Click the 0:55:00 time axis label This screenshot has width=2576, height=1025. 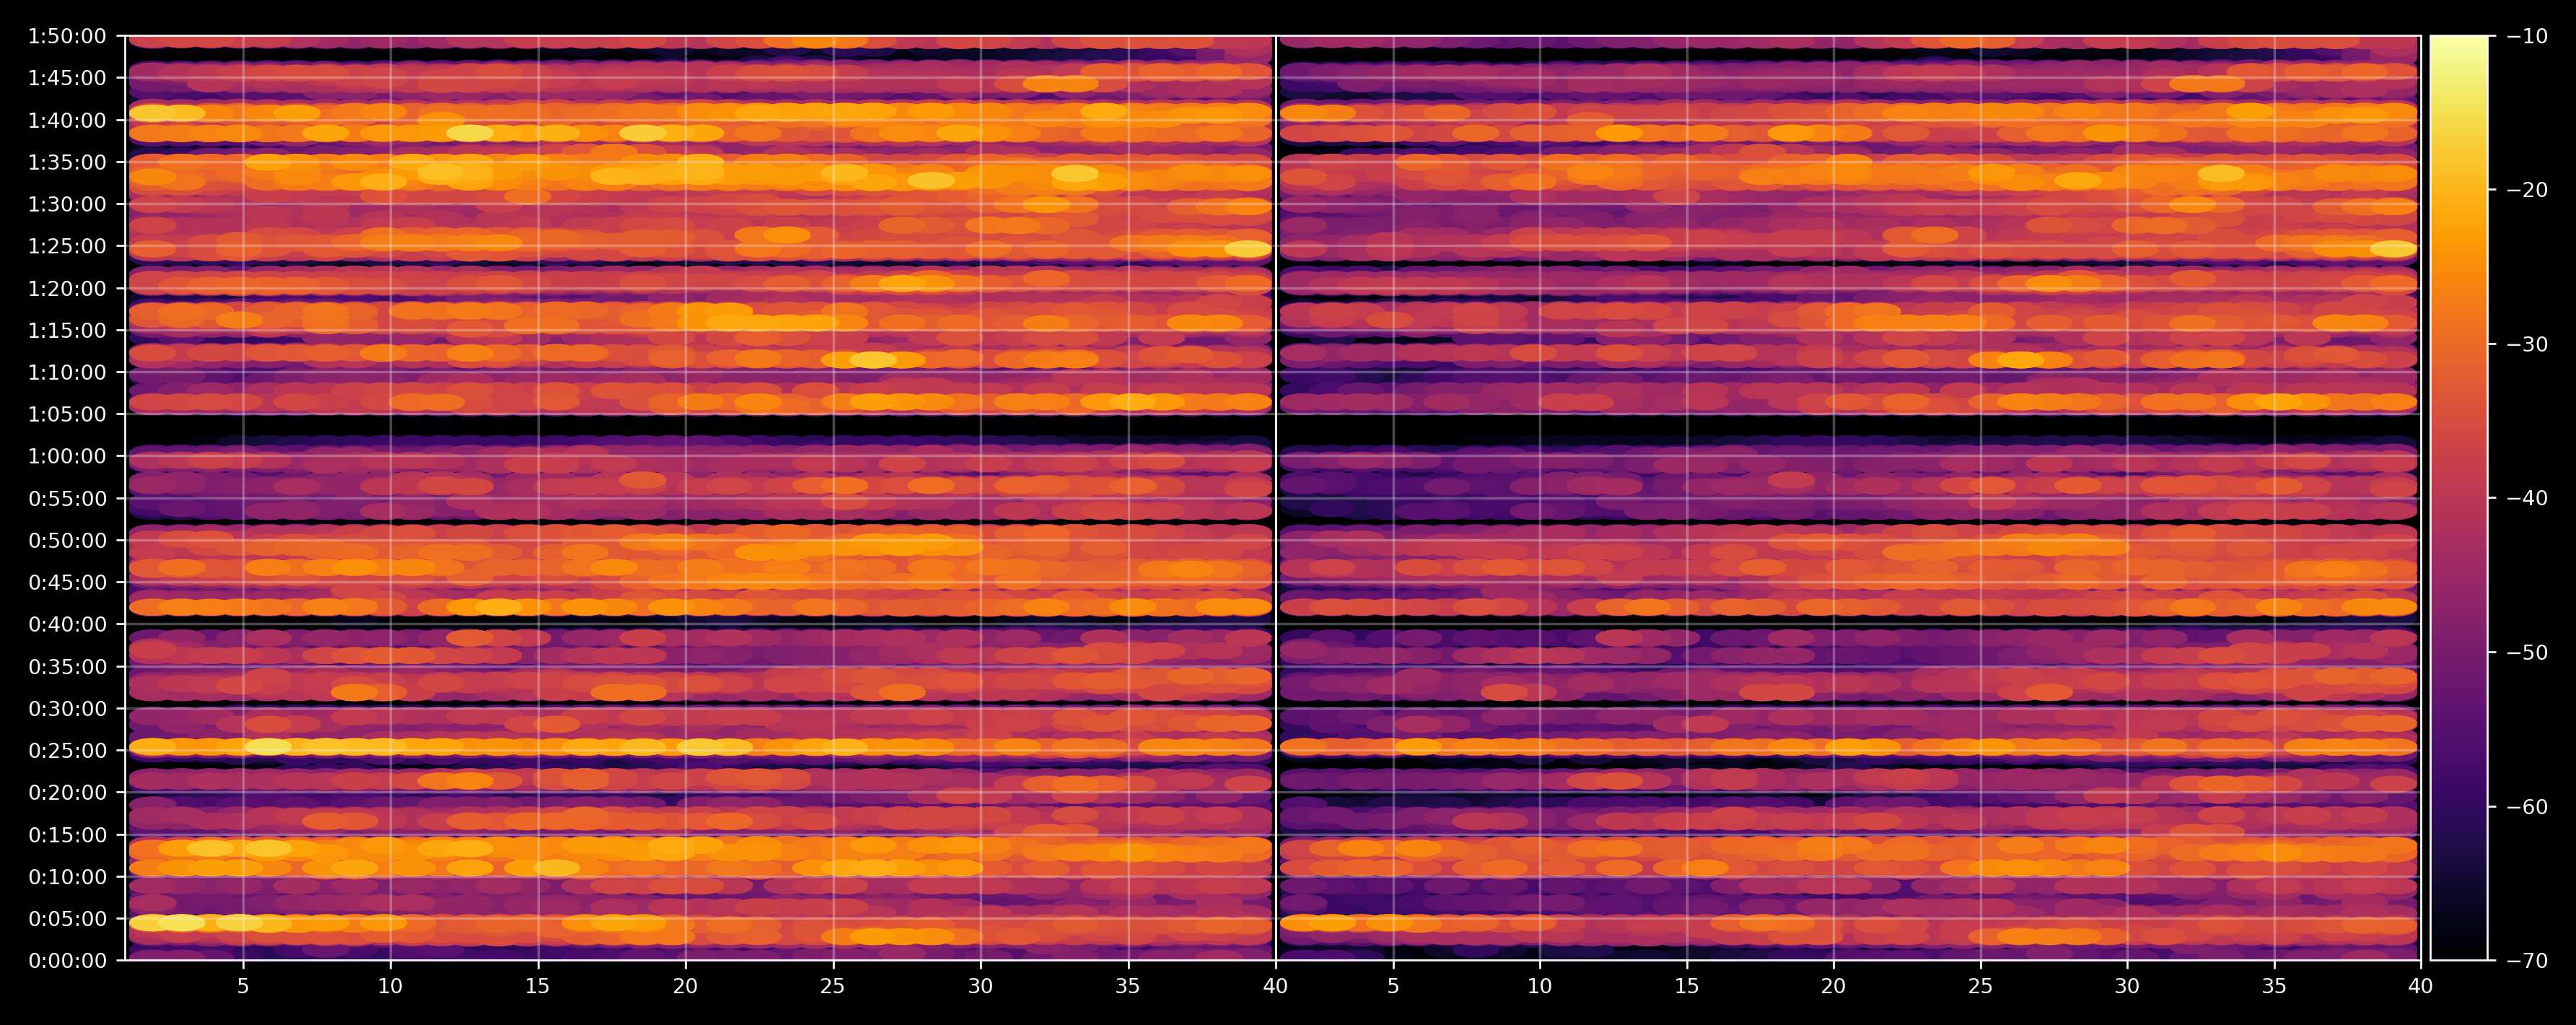tap(66, 499)
